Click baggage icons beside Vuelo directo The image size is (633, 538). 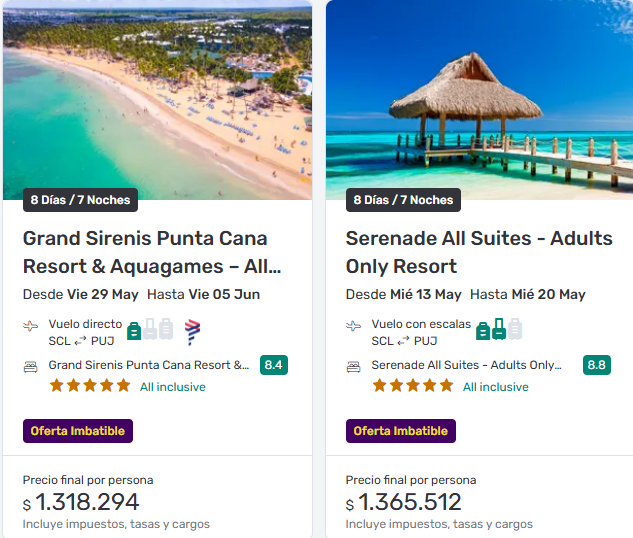point(150,329)
